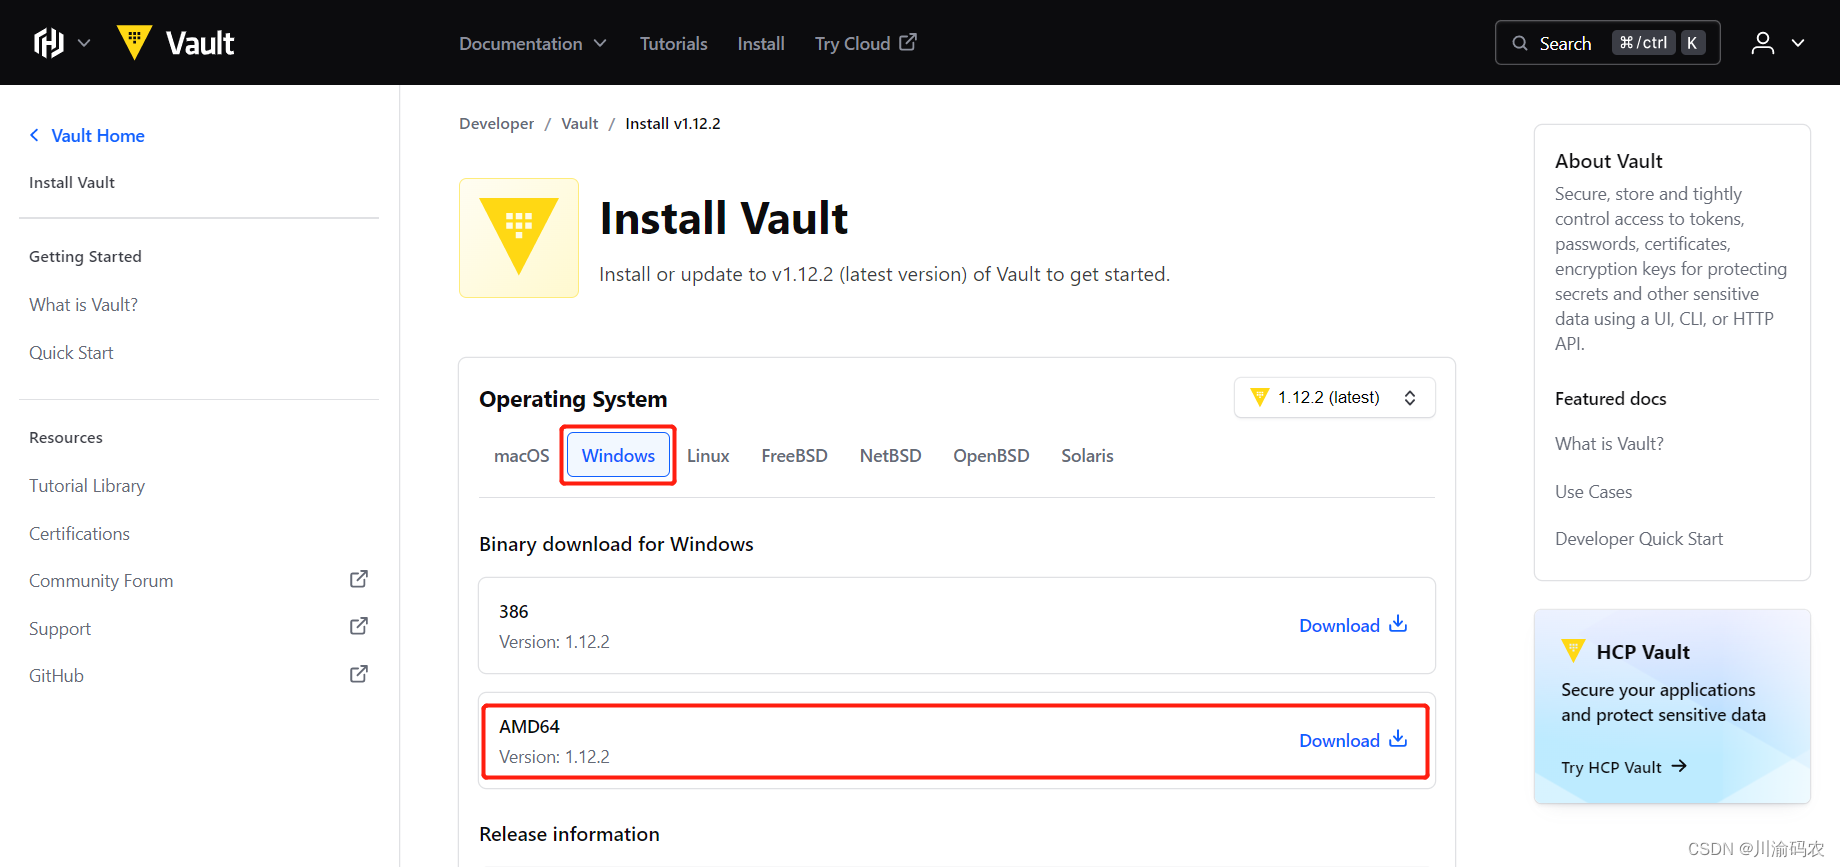Viewport: 1840px width, 867px height.
Task: Click the Search input field
Action: pos(1607,43)
